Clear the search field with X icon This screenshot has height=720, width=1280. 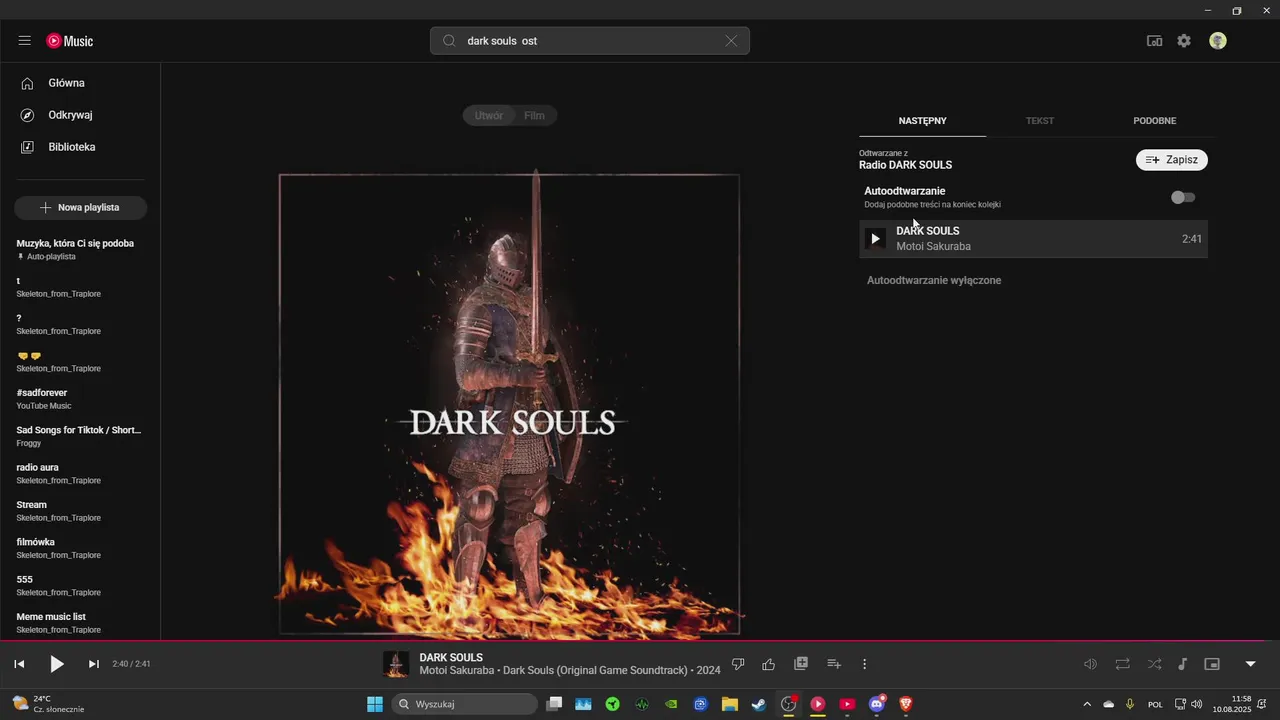pos(731,41)
